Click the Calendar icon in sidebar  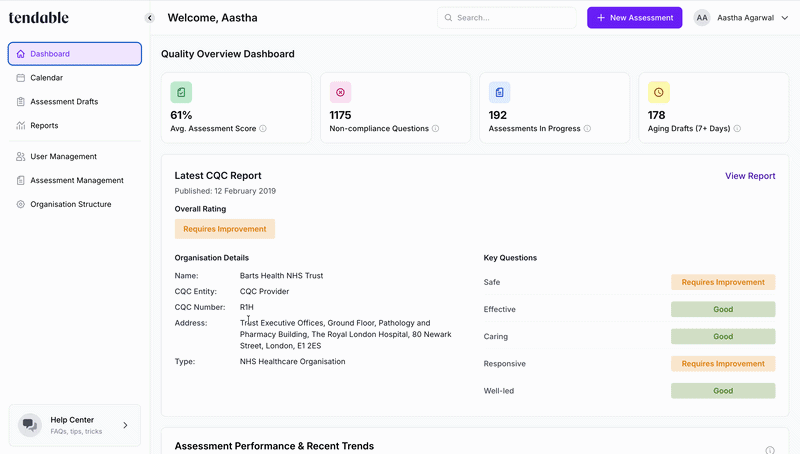20,78
